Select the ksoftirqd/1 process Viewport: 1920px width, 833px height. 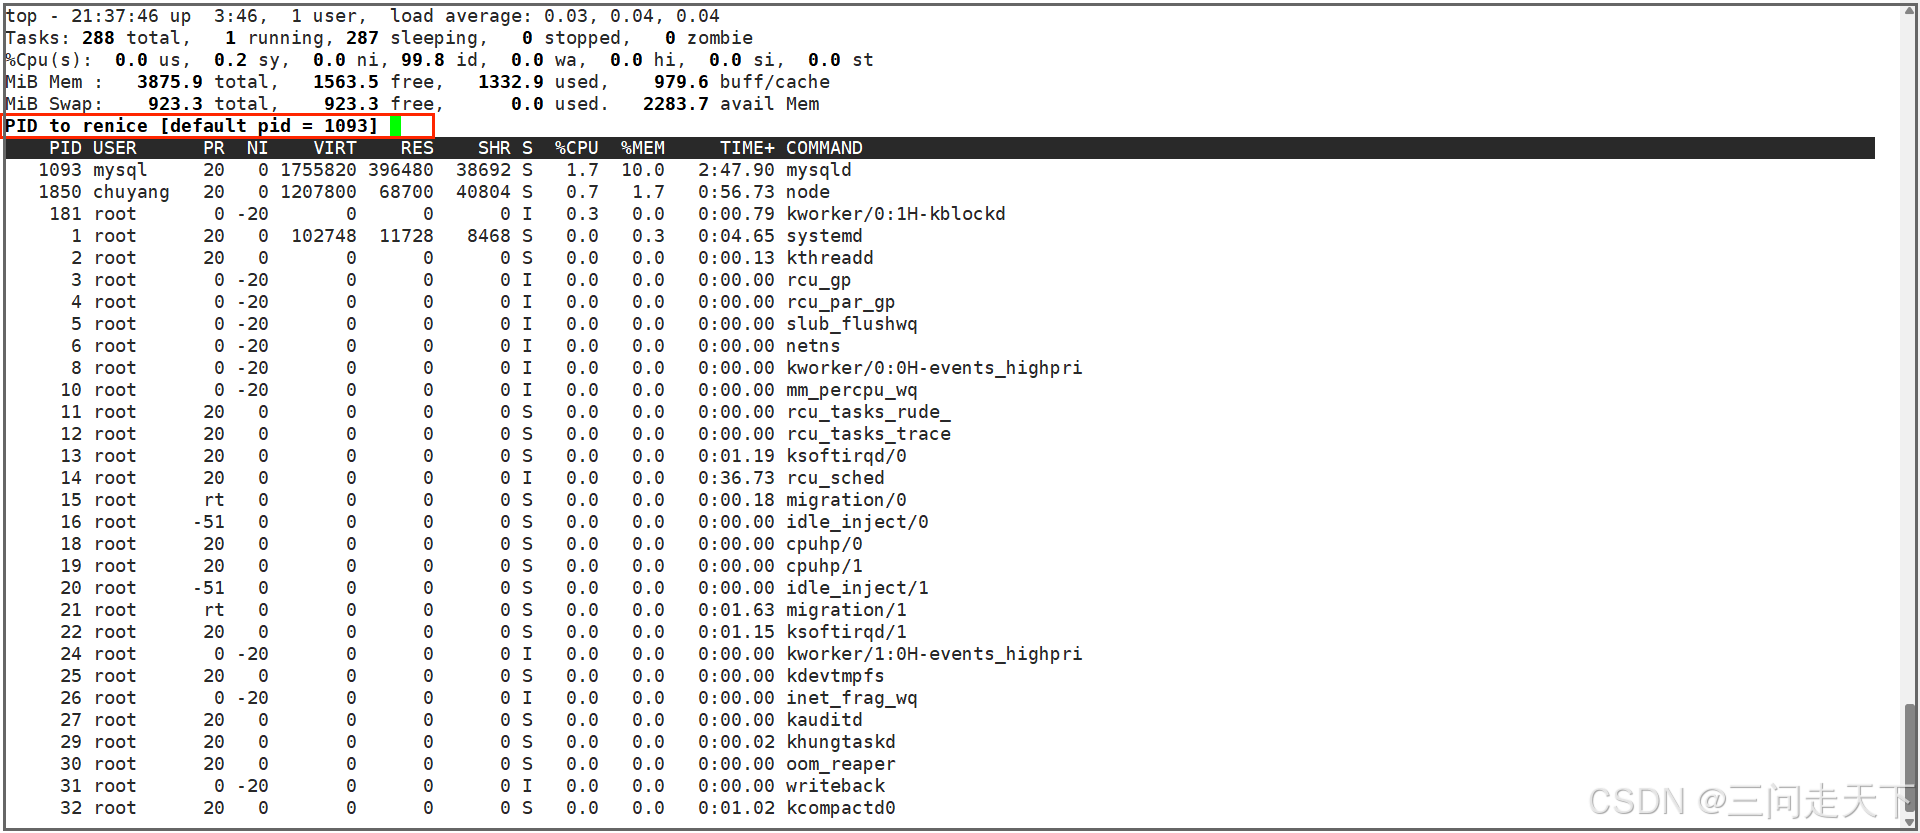pyautogui.click(x=846, y=632)
